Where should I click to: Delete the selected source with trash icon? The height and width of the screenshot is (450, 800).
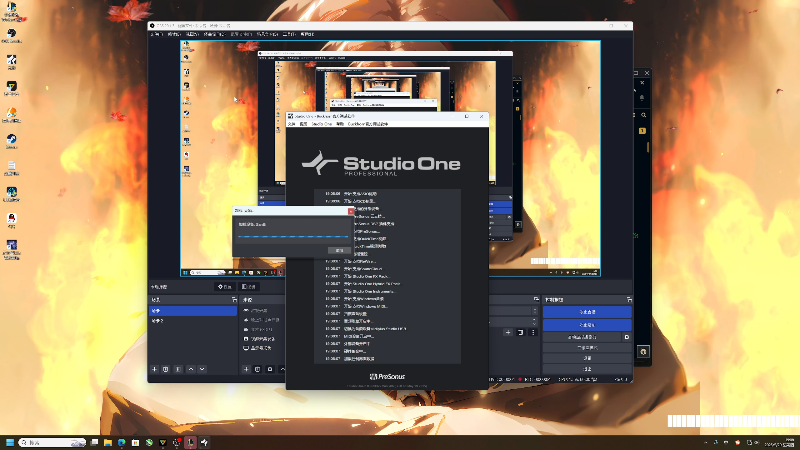click(257, 369)
